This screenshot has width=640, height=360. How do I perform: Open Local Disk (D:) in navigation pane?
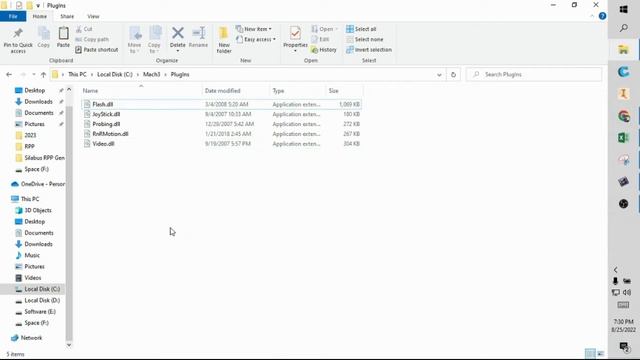pyautogui.click(x=38, y=300)
